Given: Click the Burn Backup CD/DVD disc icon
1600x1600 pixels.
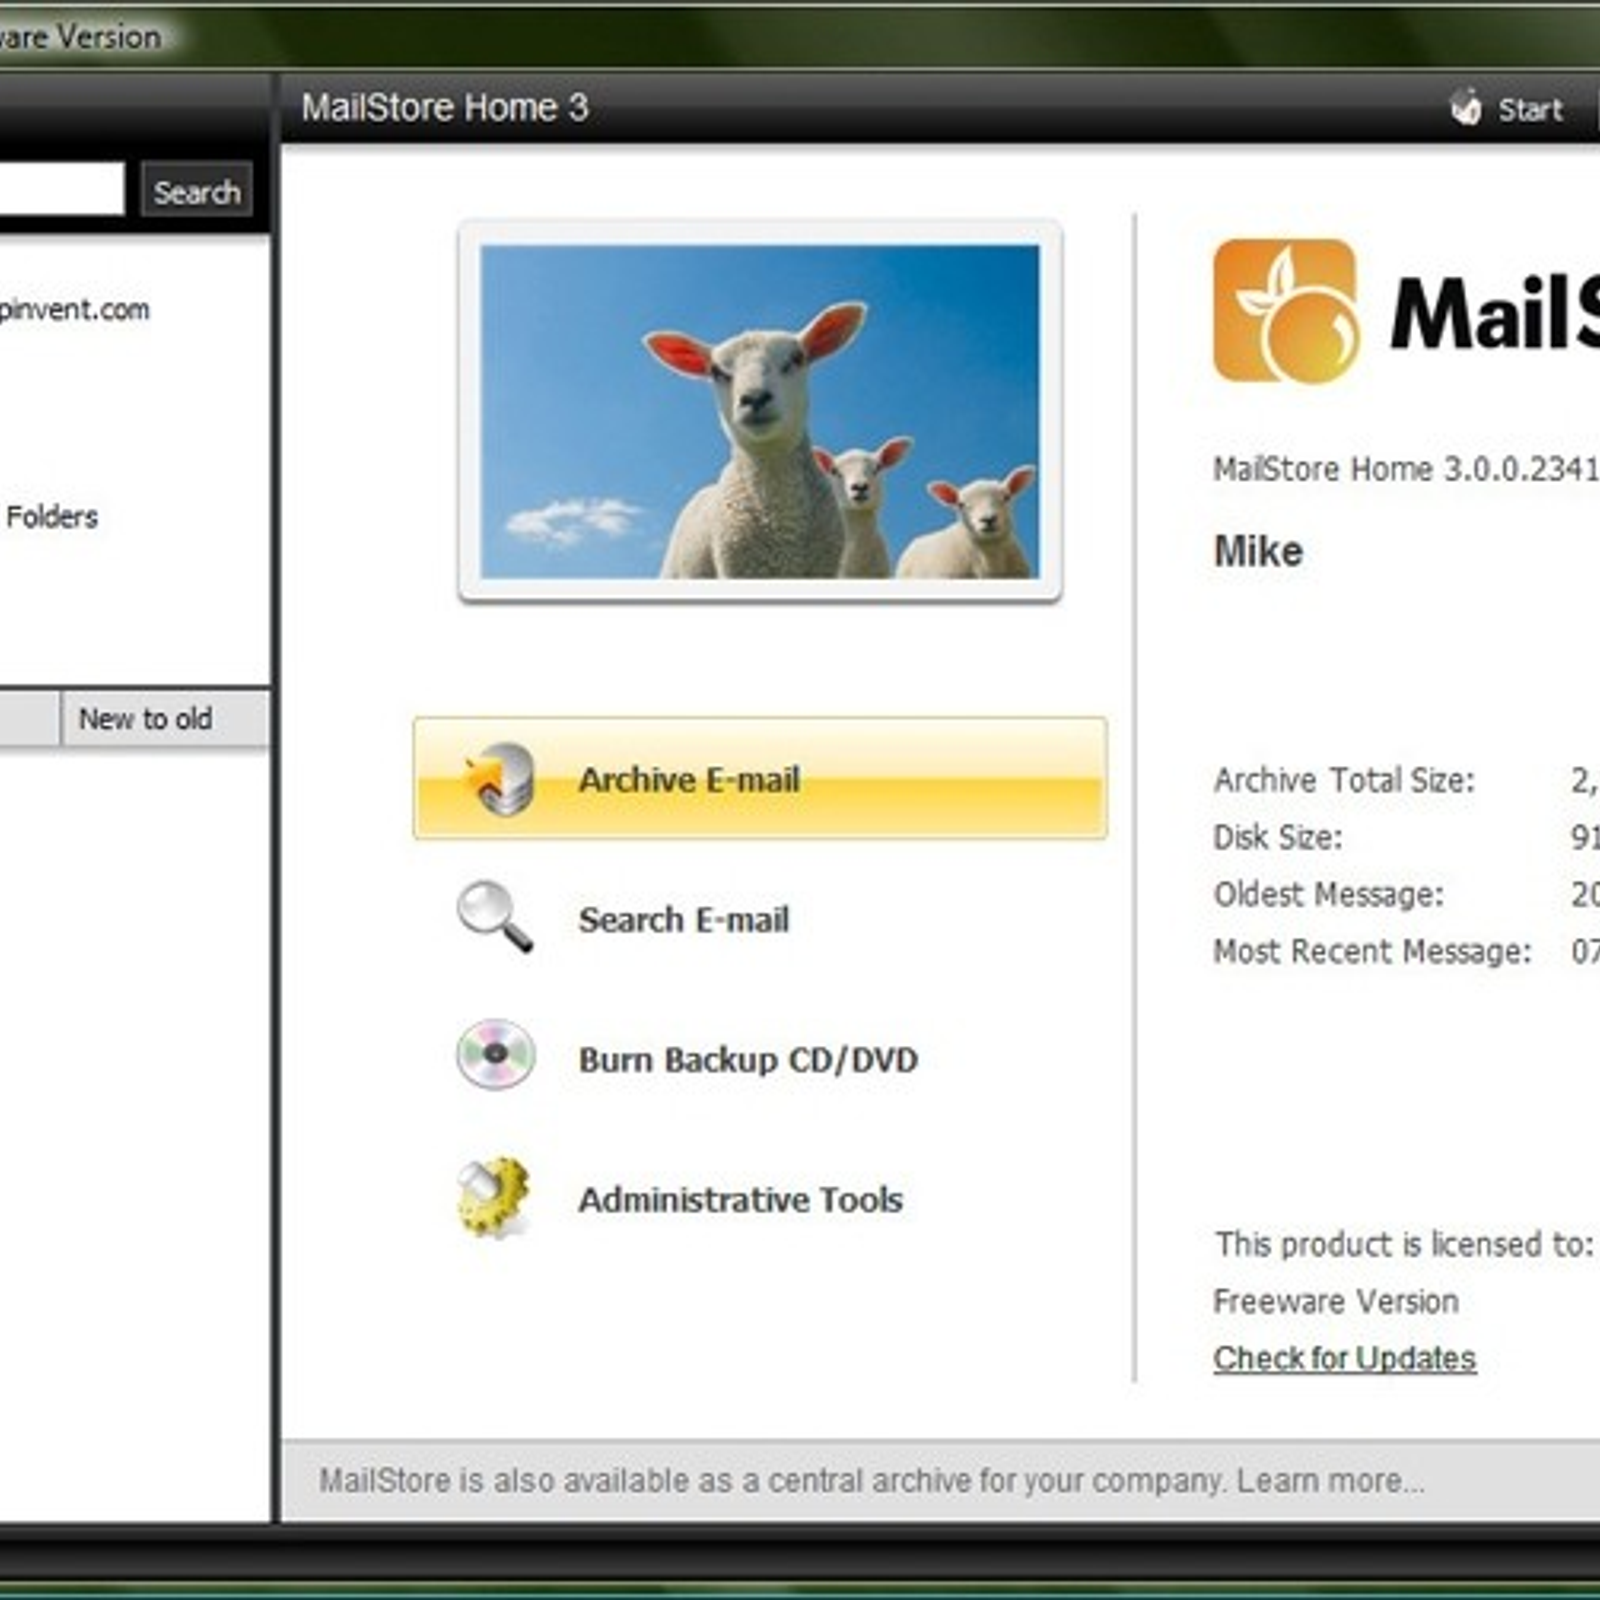Looking at the screenshot, I should point(495,1055).
